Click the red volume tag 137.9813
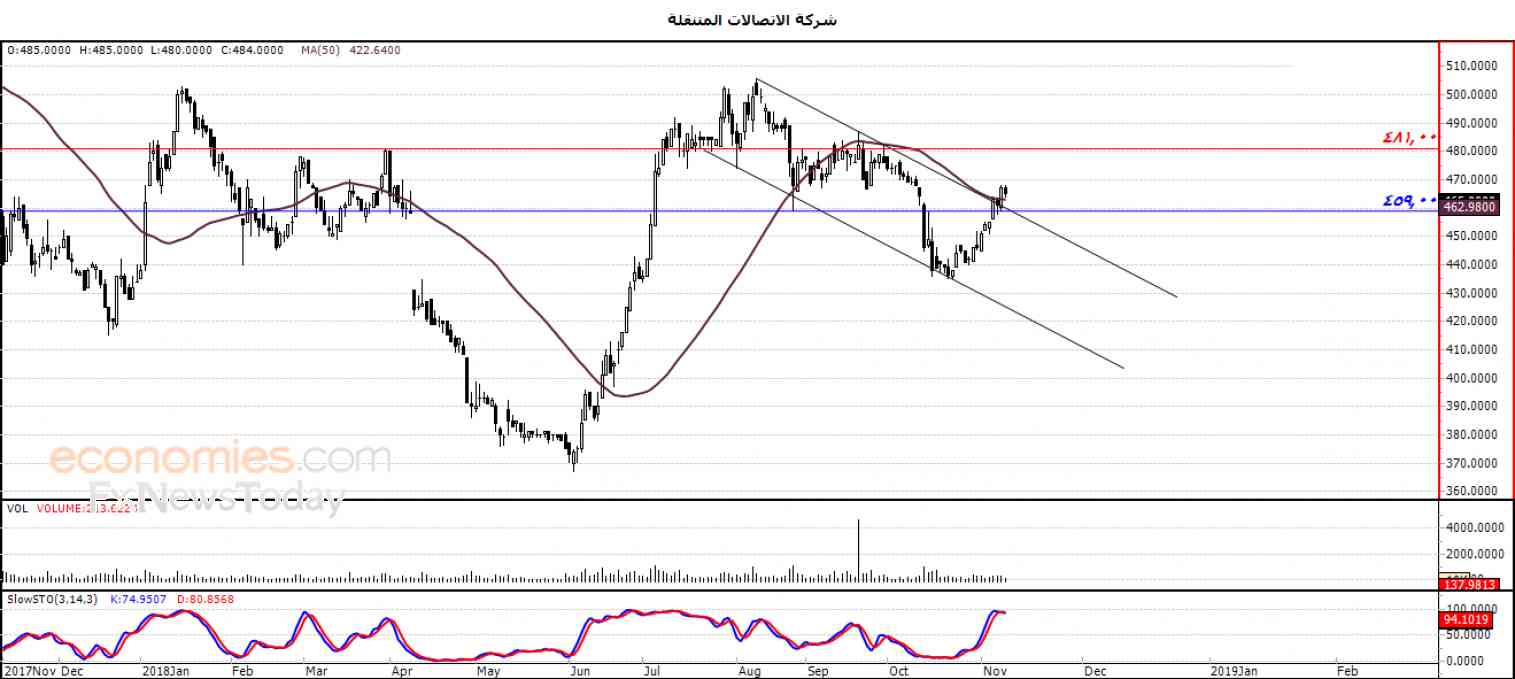The image size is (1515, 679). 1469,583
